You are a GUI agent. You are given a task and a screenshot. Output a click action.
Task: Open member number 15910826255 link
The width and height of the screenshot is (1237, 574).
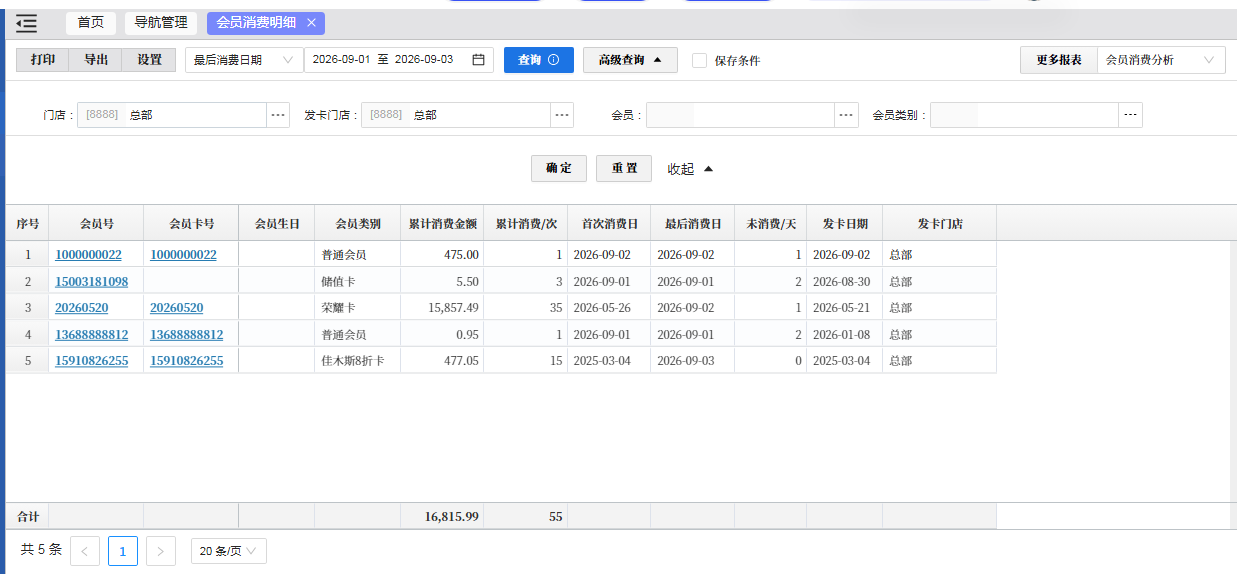91,361
